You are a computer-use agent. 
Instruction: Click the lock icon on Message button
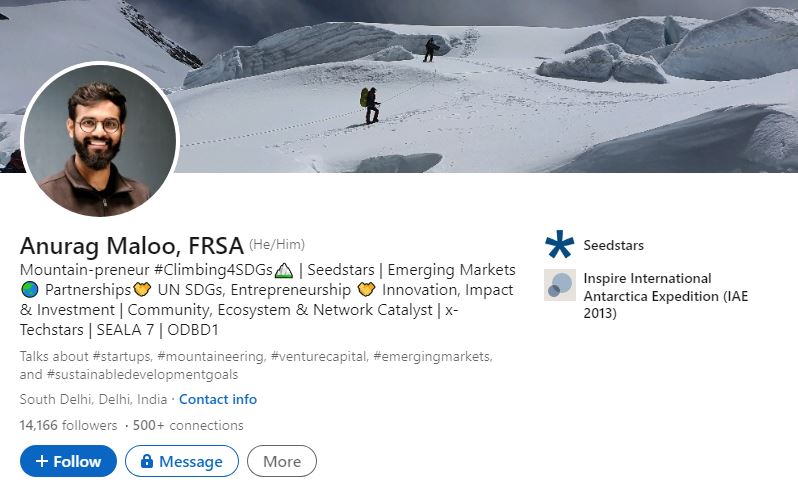[x=147, y=461]
